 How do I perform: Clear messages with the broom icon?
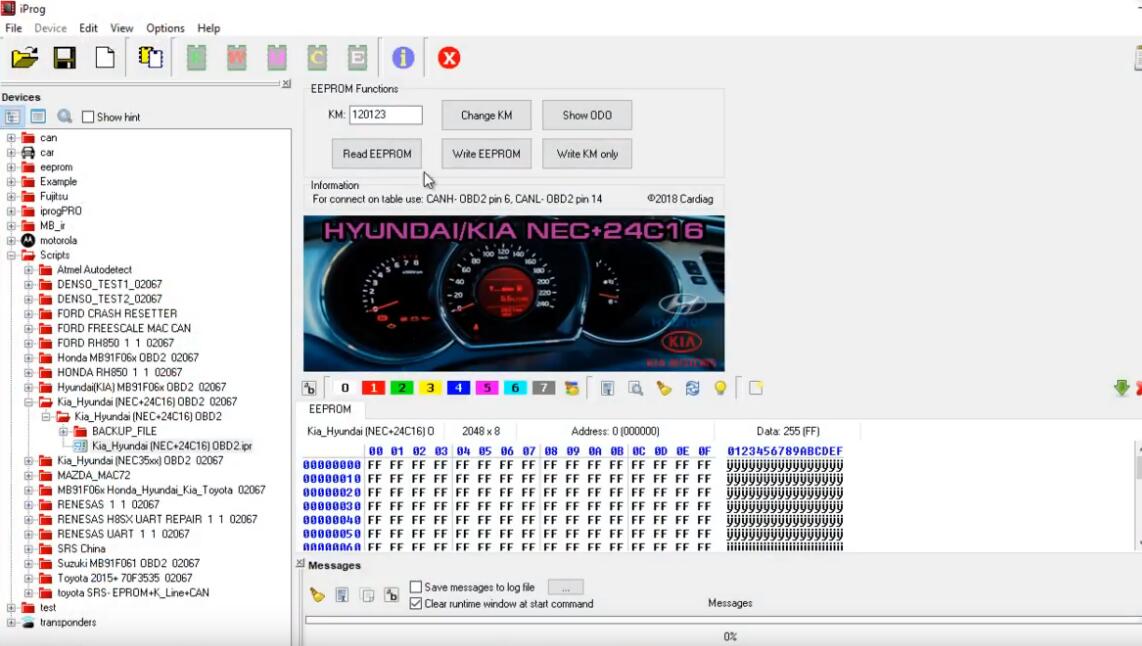317,595
